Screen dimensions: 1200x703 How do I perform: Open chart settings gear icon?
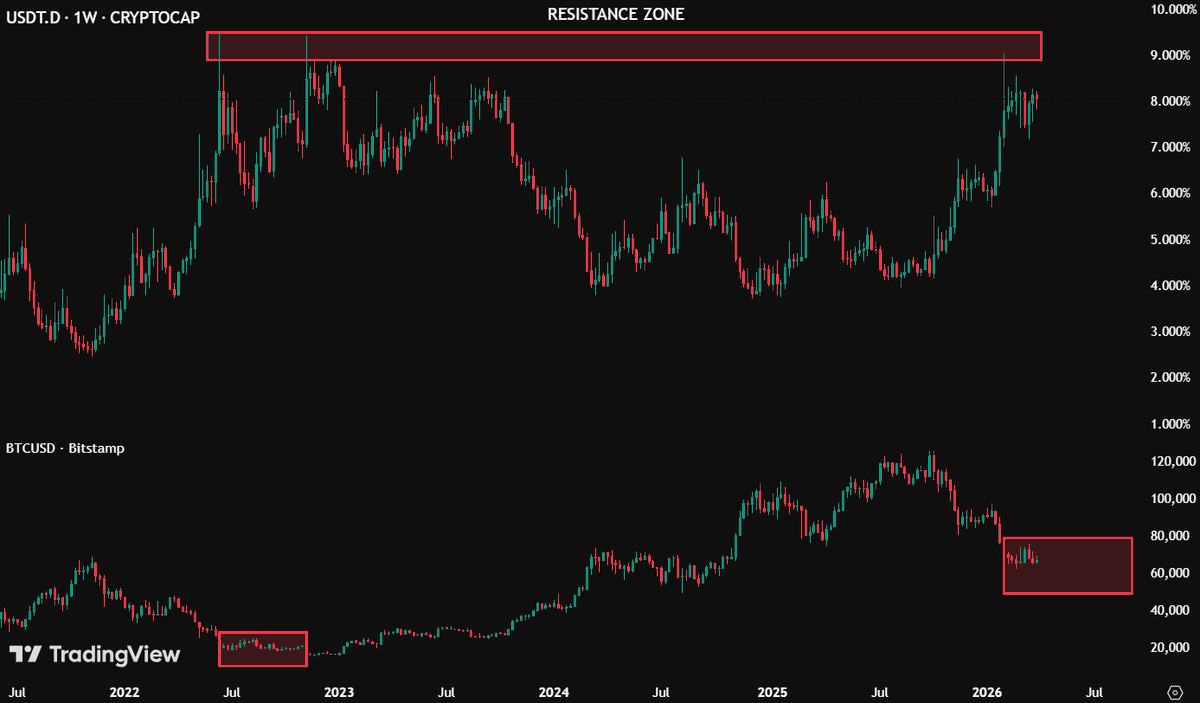tap(1176, 692)
